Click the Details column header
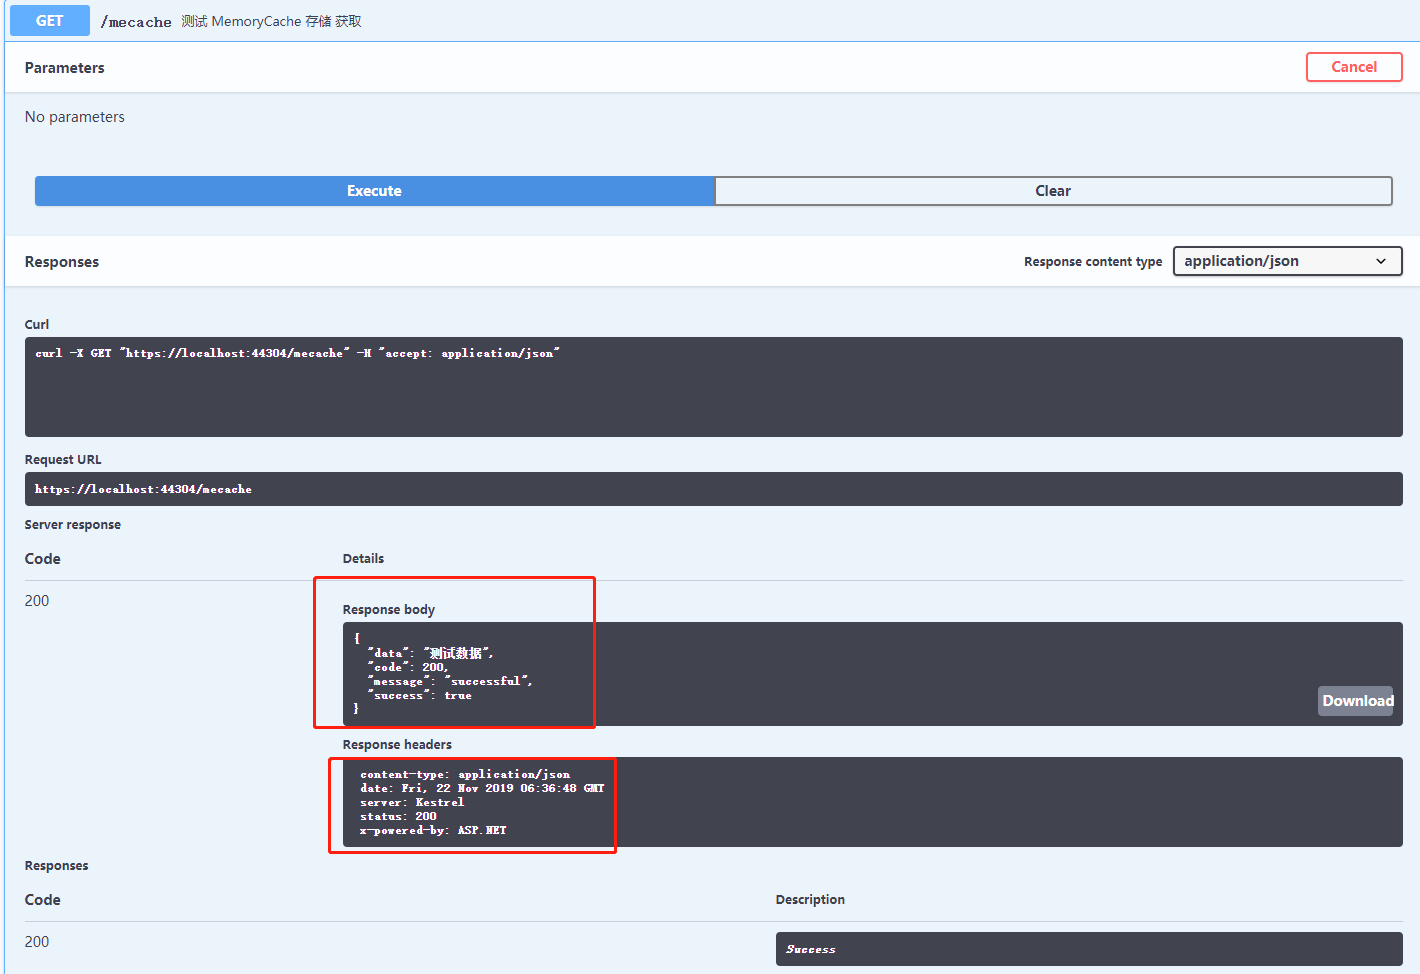The height and width of the screenshot is (974, 1420). pos(363,559)
